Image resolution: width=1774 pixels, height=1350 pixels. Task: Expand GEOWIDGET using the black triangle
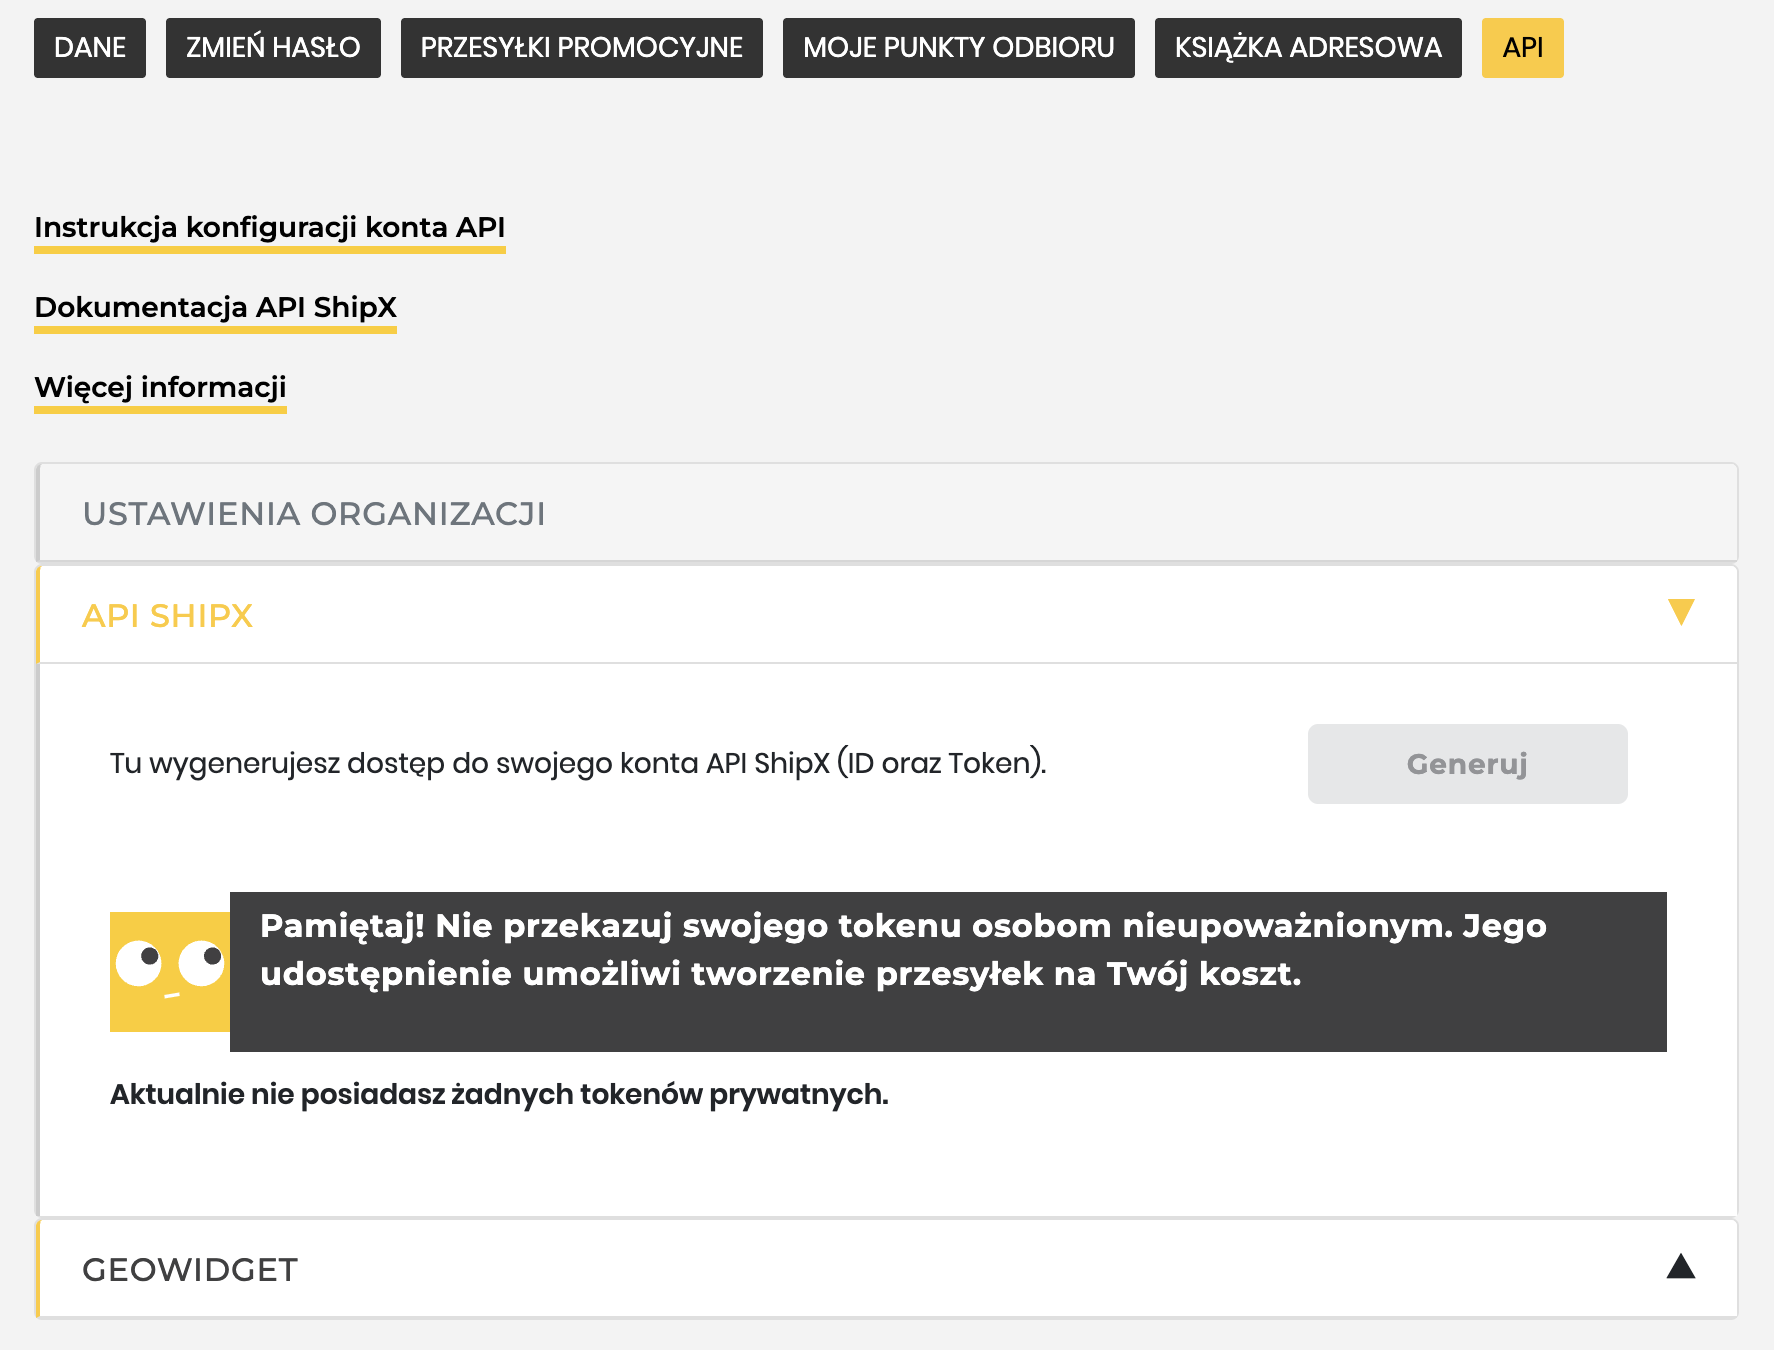point(1681,1267)
